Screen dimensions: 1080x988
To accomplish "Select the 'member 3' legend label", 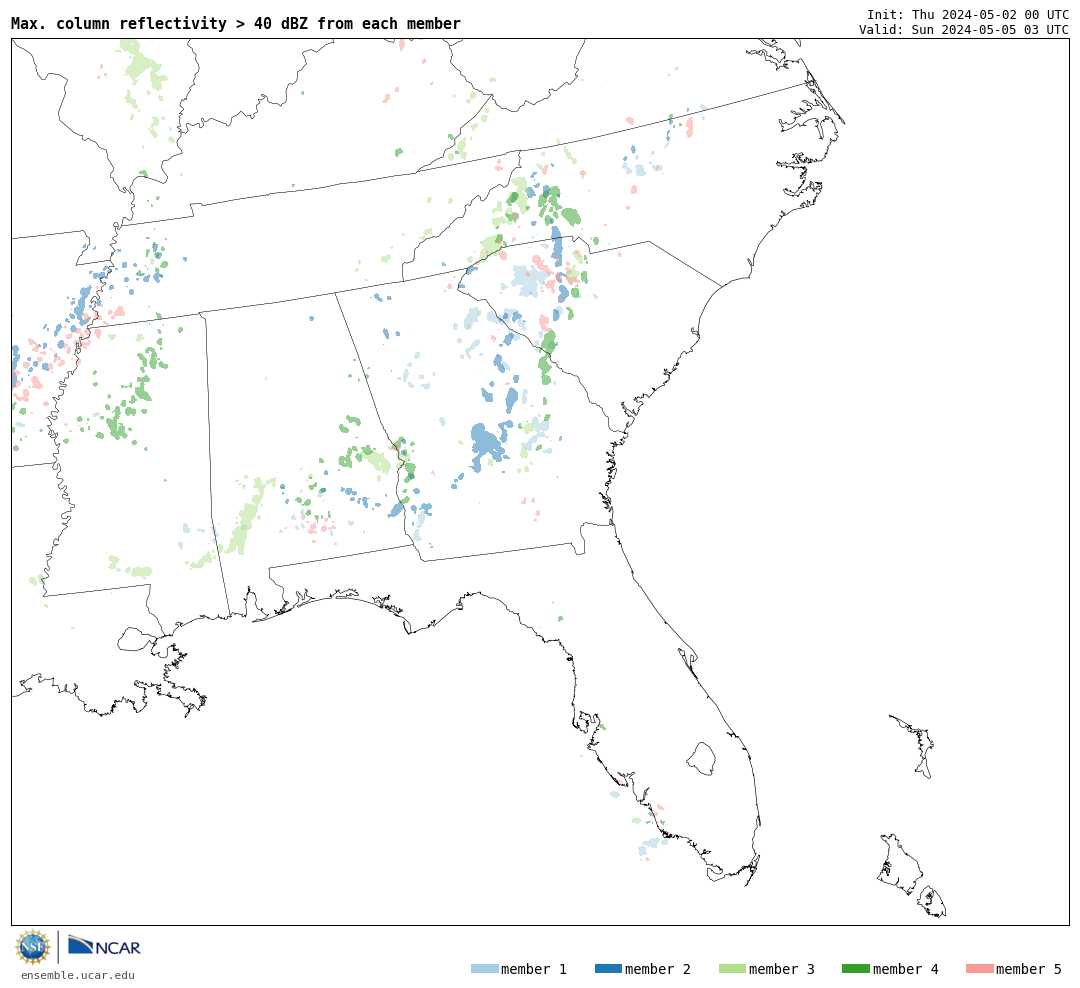I will (782, 969).
